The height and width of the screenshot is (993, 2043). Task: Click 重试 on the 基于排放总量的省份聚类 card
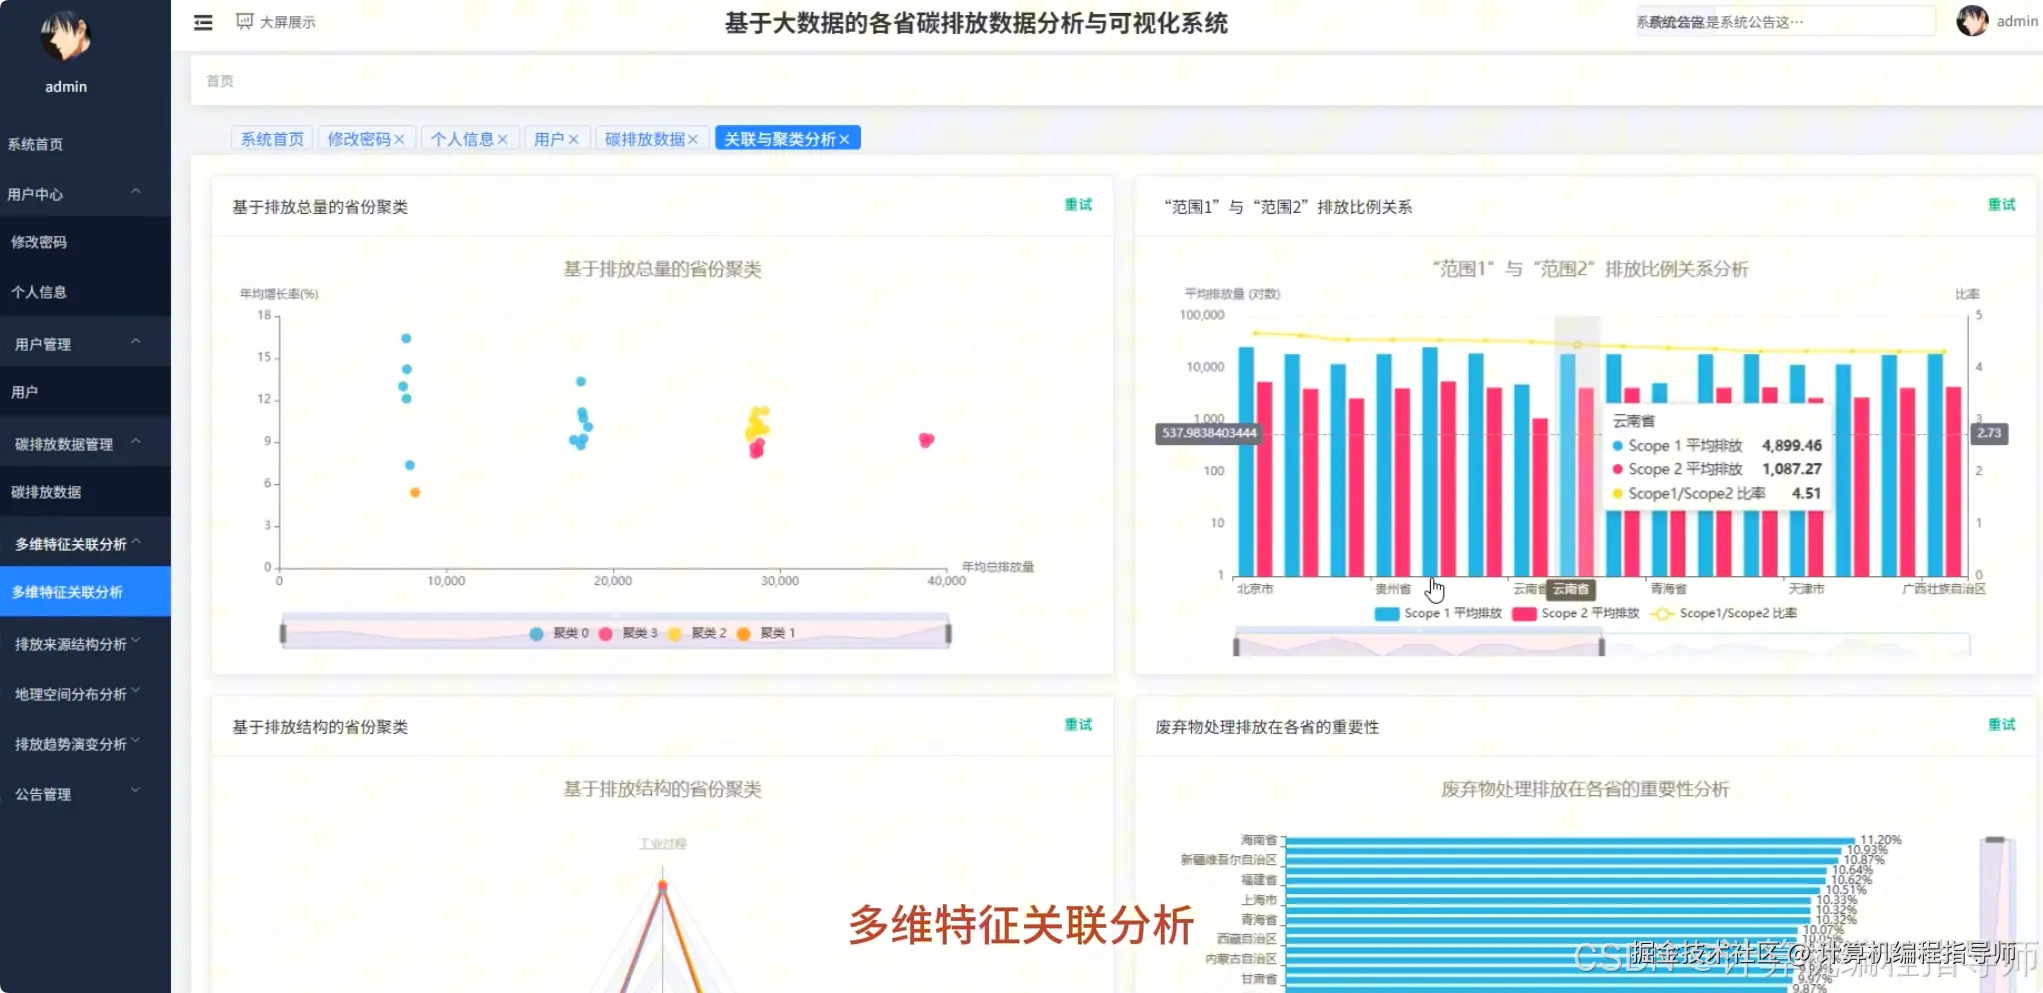click(x=1078, y=205)
